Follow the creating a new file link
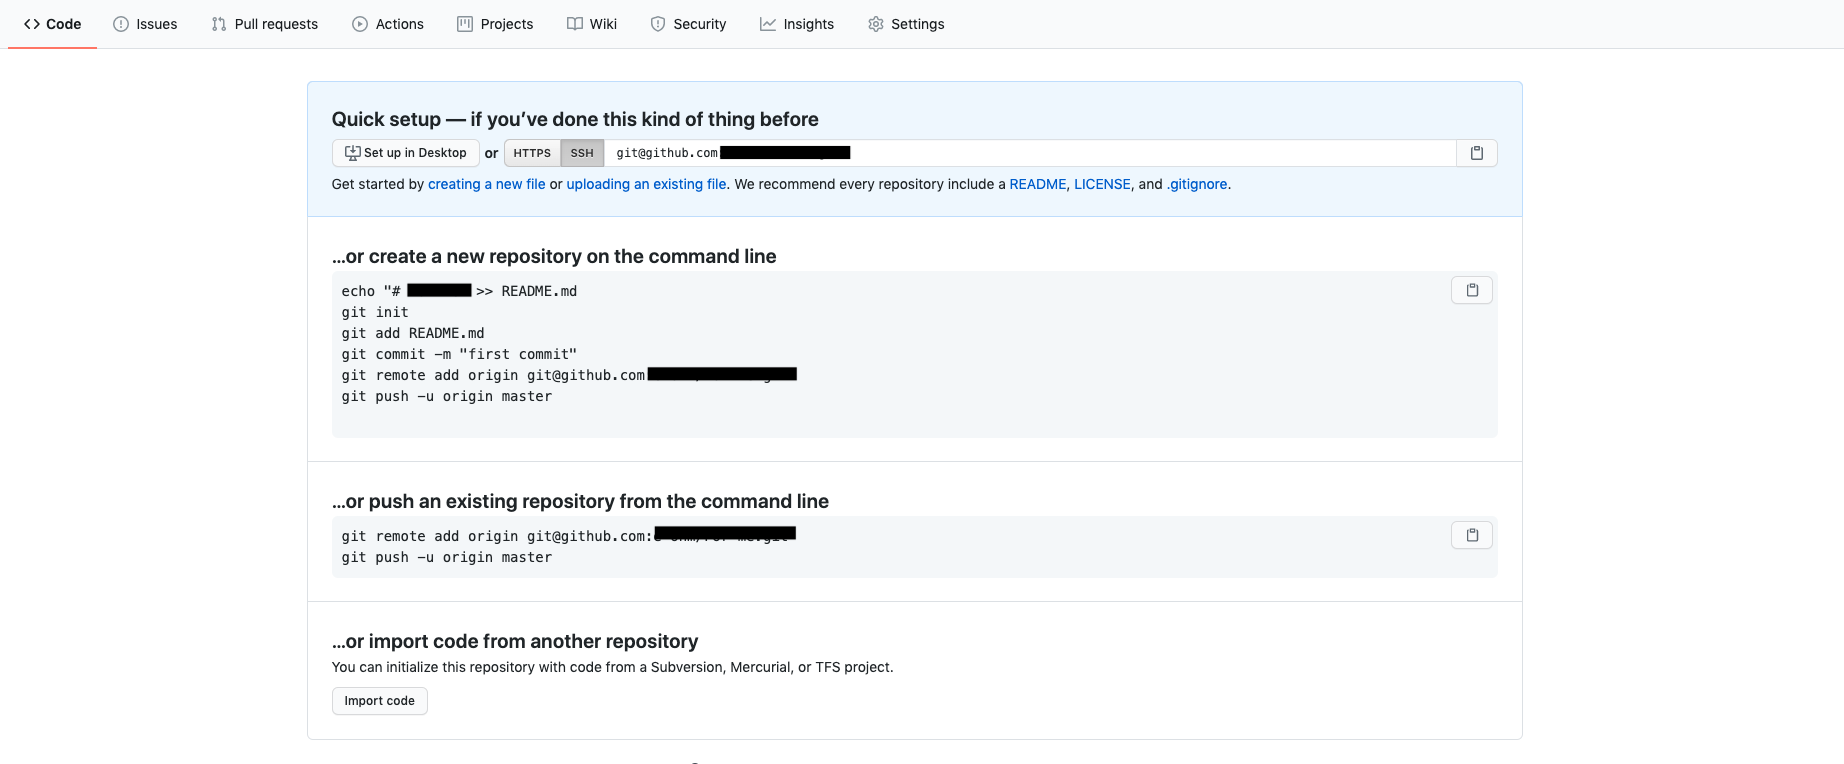This screenshot has width=1844, height=764. click(487, 184)
